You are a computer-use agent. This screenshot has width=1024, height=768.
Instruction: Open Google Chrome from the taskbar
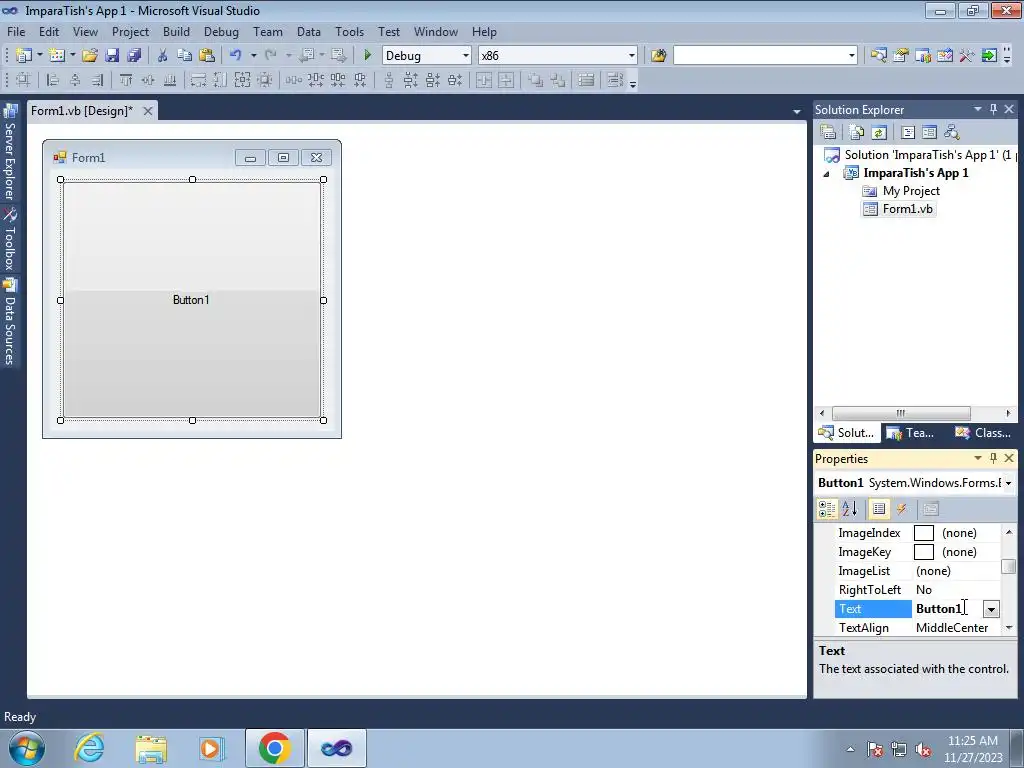coord(274,748)
